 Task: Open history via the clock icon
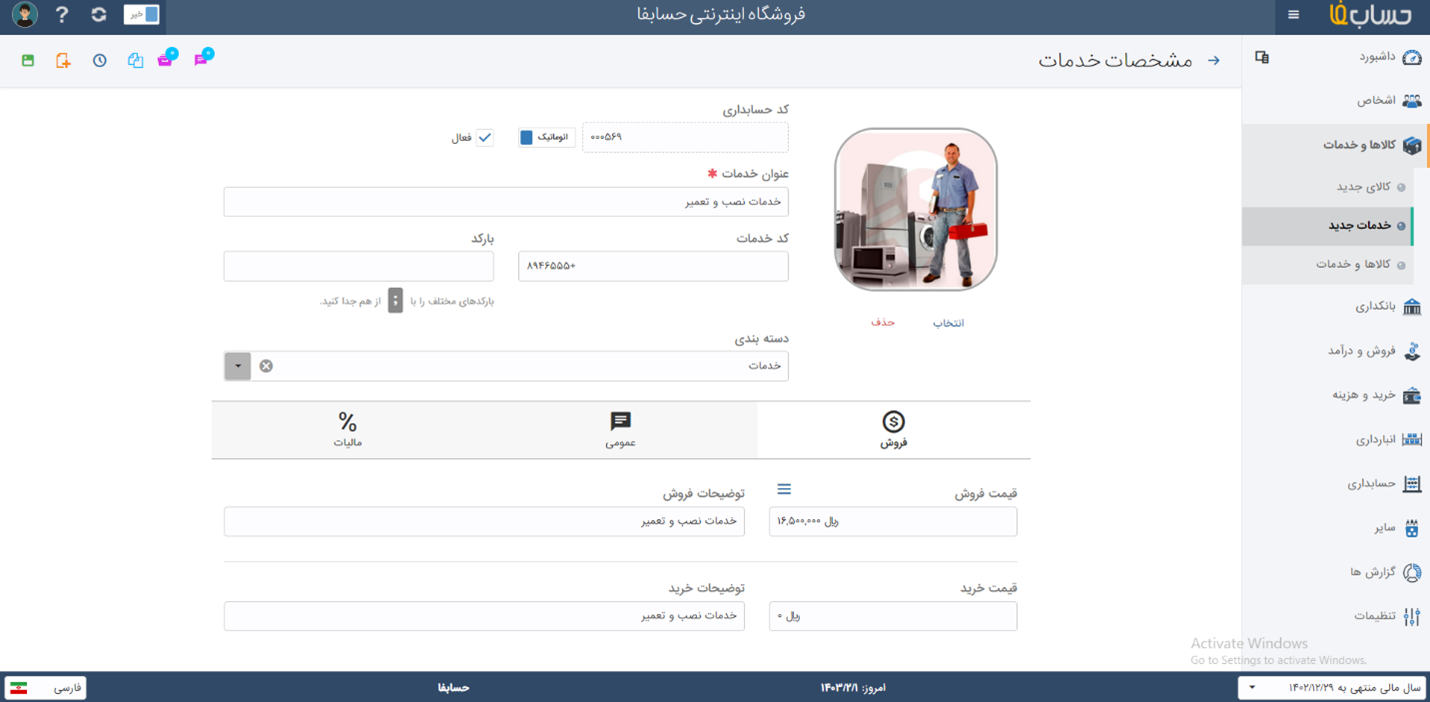100,61
